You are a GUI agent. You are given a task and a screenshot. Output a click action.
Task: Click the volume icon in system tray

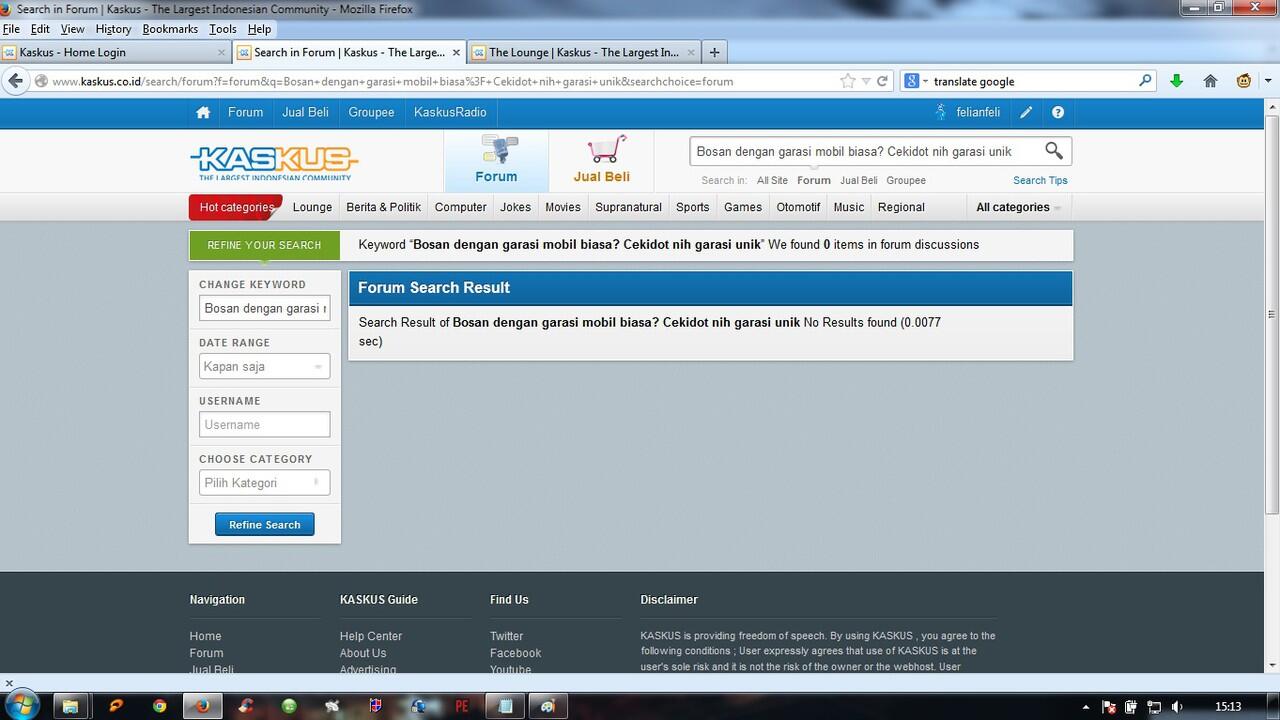click(x=1177, y=707)
